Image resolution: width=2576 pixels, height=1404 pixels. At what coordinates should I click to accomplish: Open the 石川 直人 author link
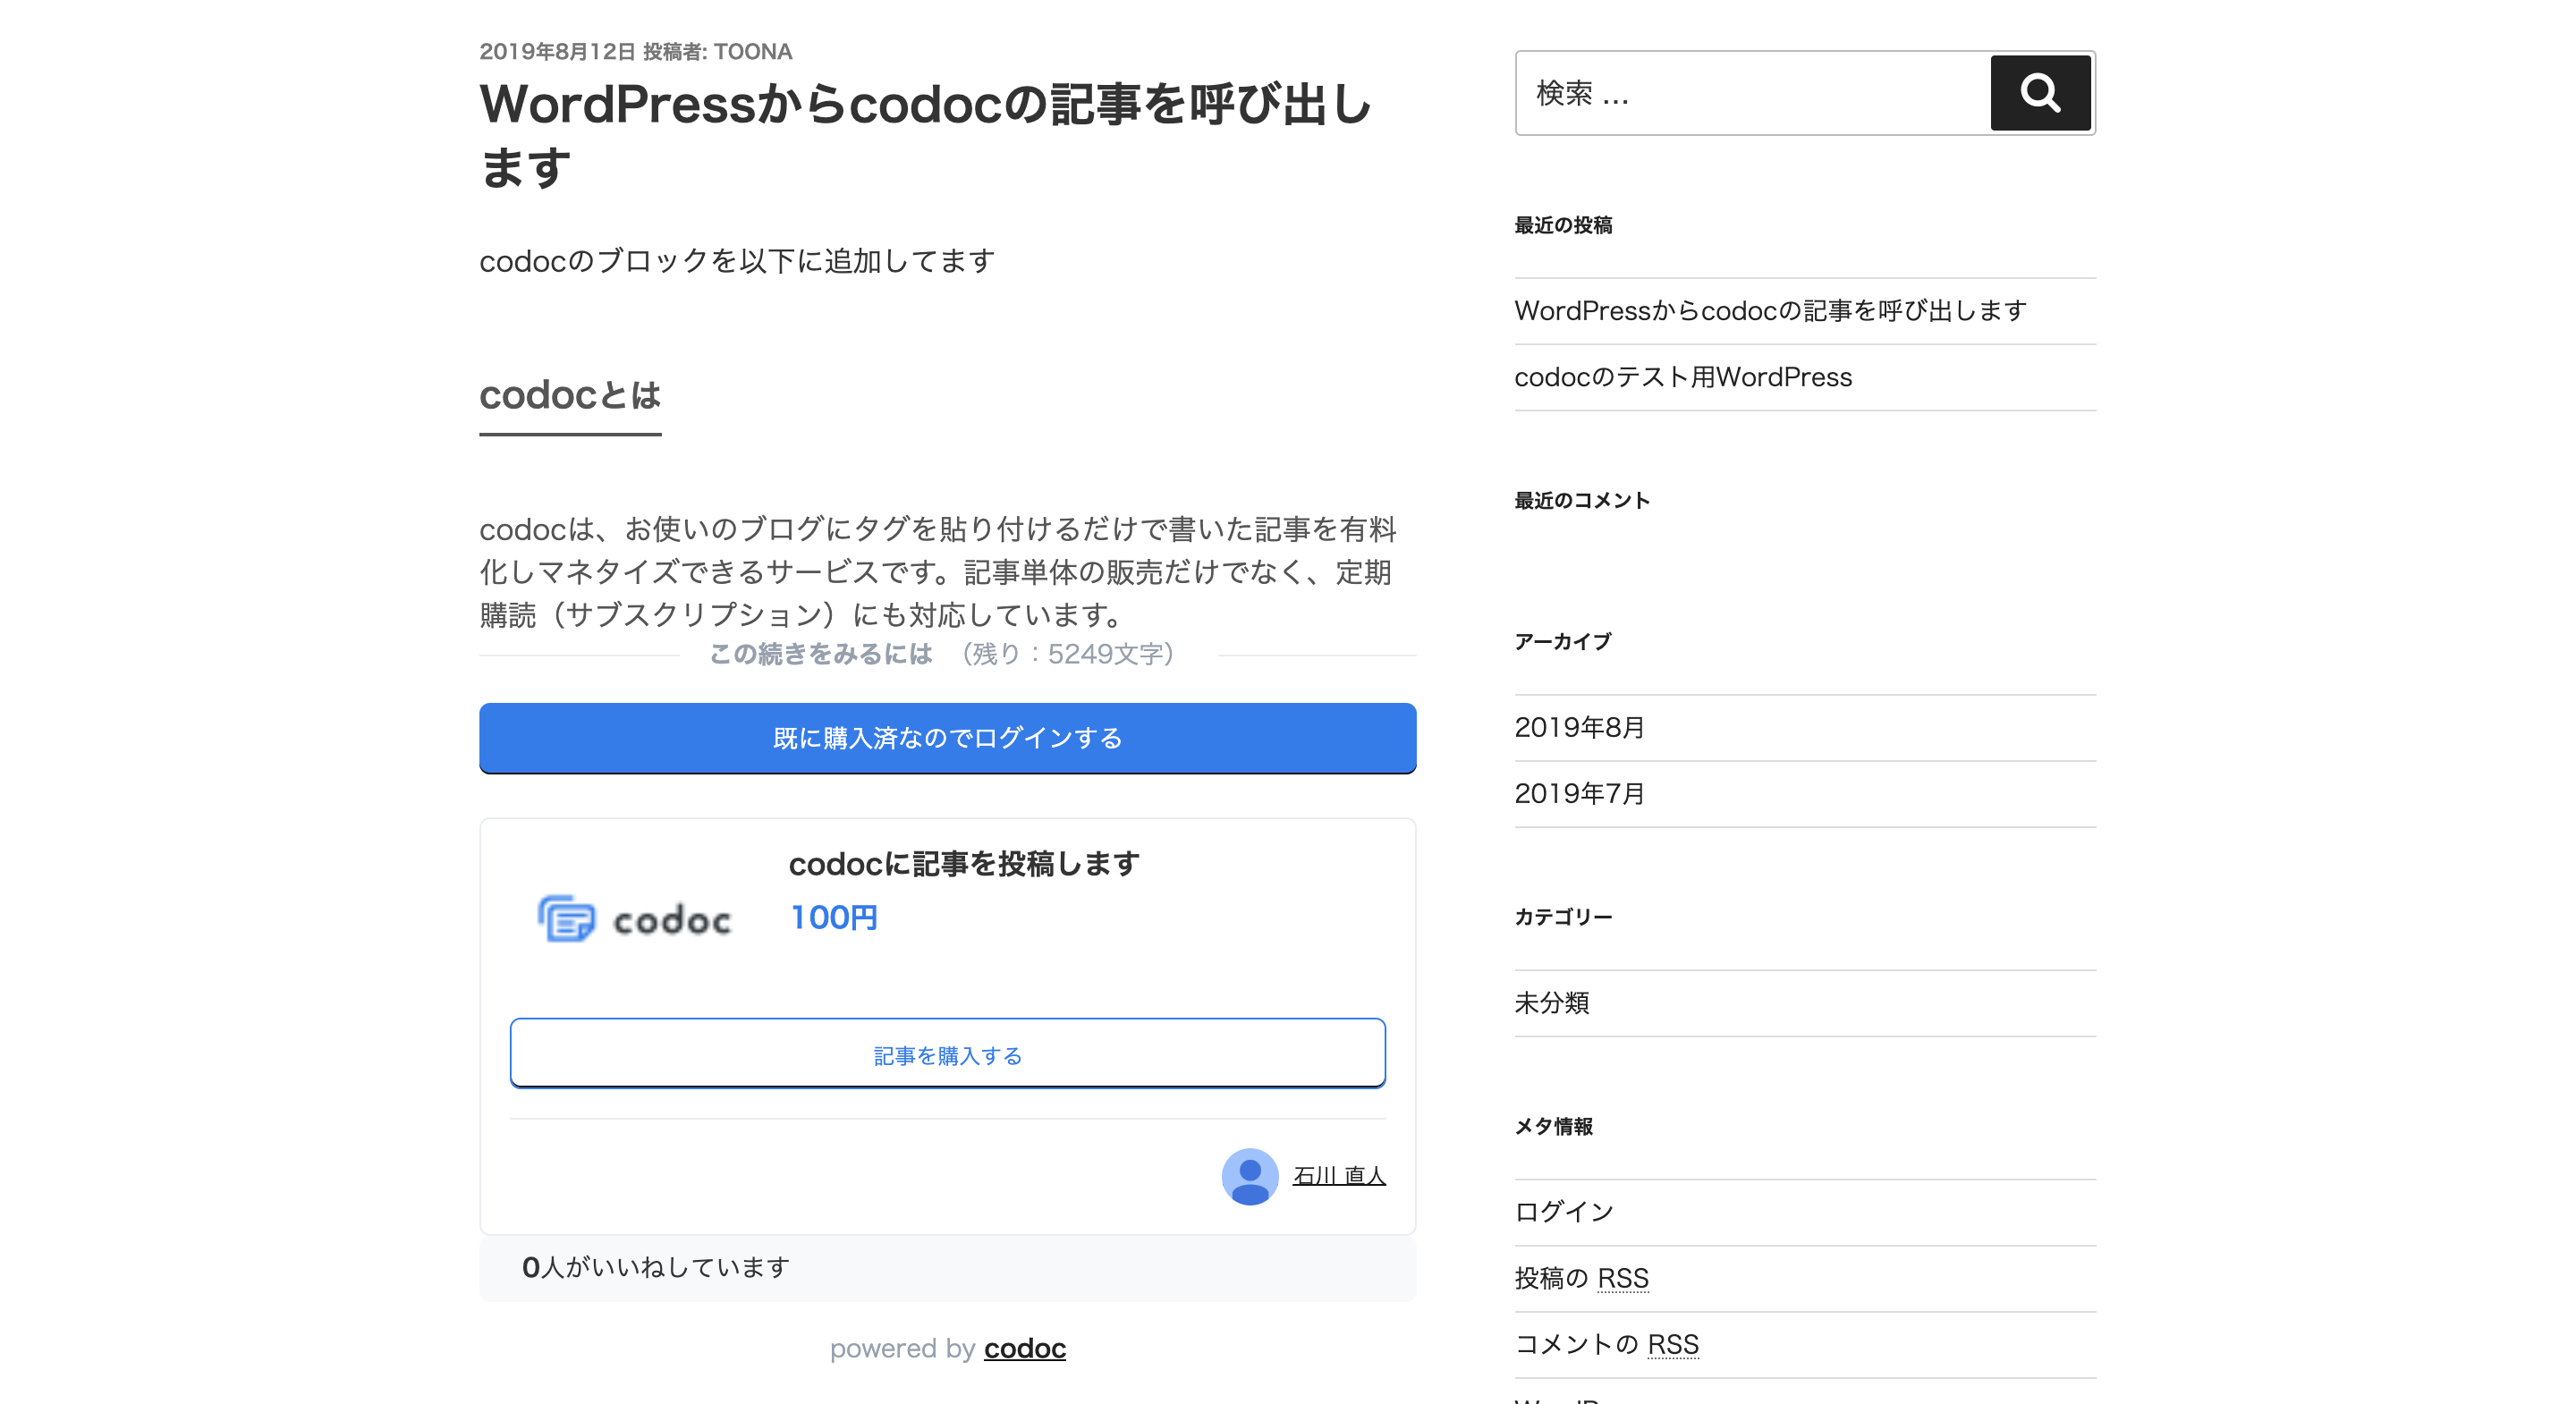click(x=1338, y=1175)
